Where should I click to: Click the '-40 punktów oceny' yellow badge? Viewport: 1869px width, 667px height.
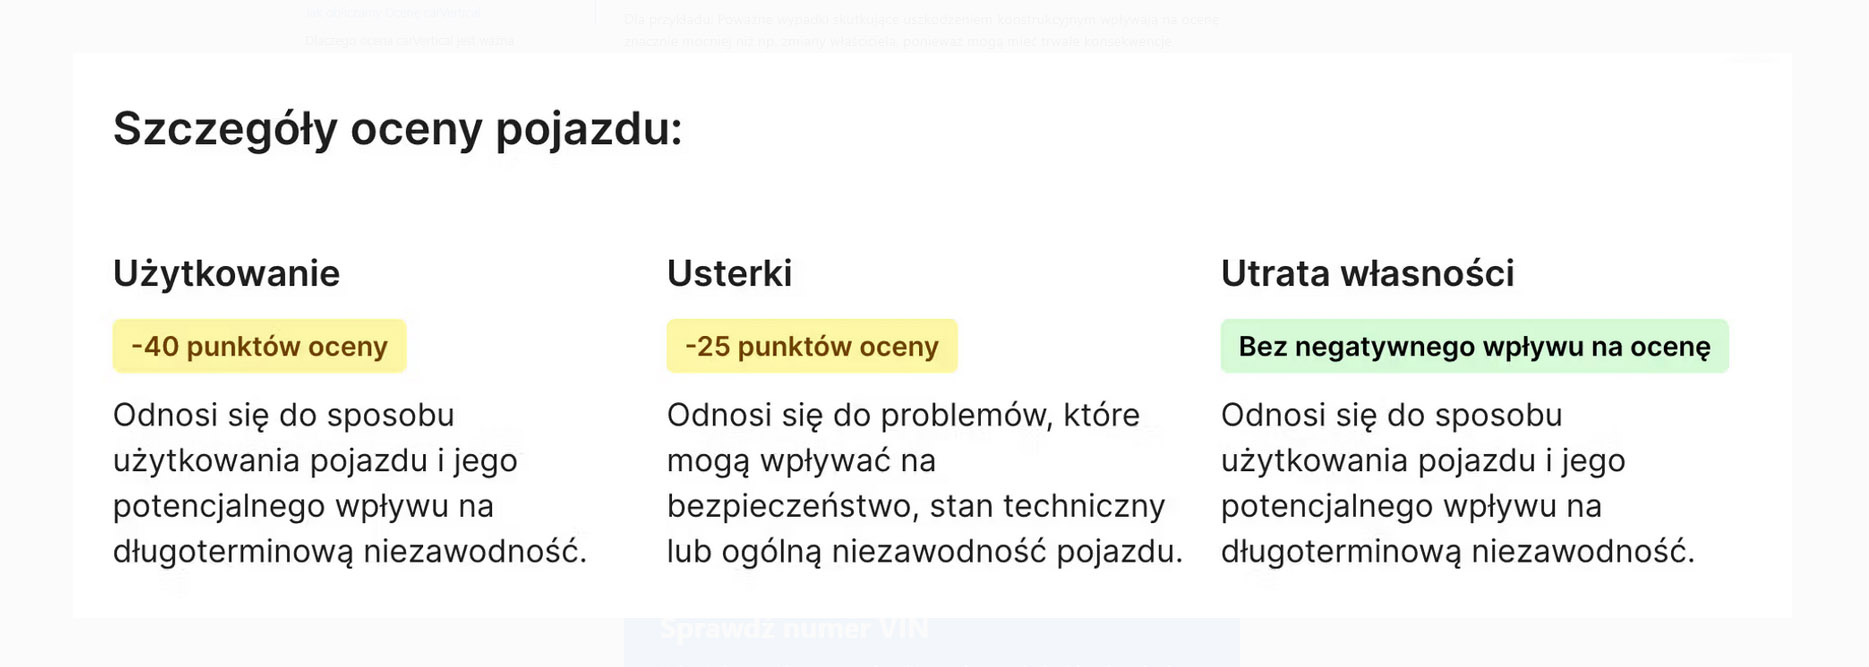pos(259,346)
